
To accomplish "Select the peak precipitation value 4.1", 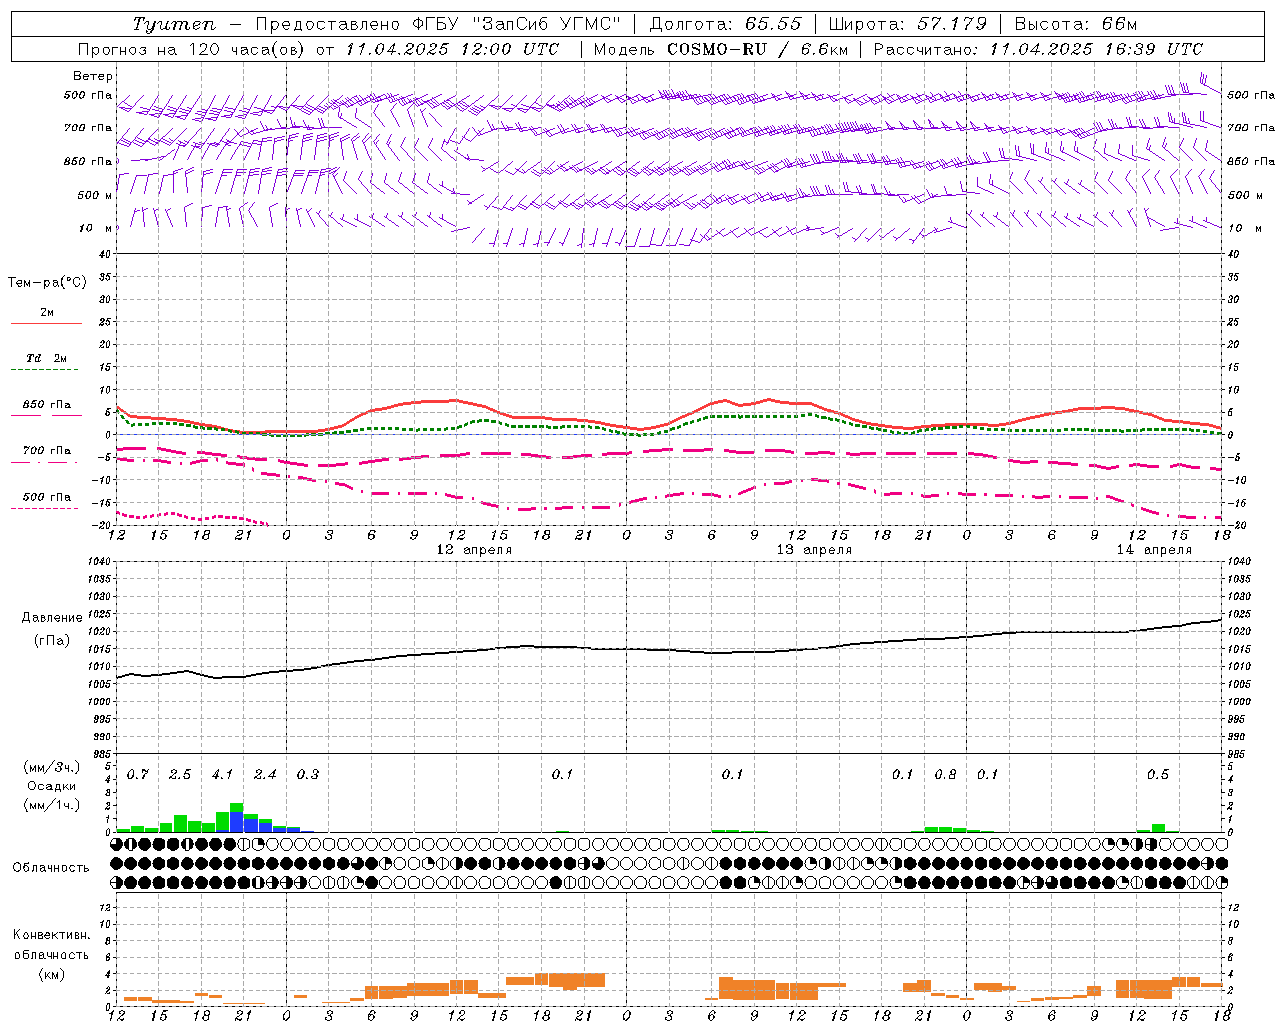I will (222, 775).
